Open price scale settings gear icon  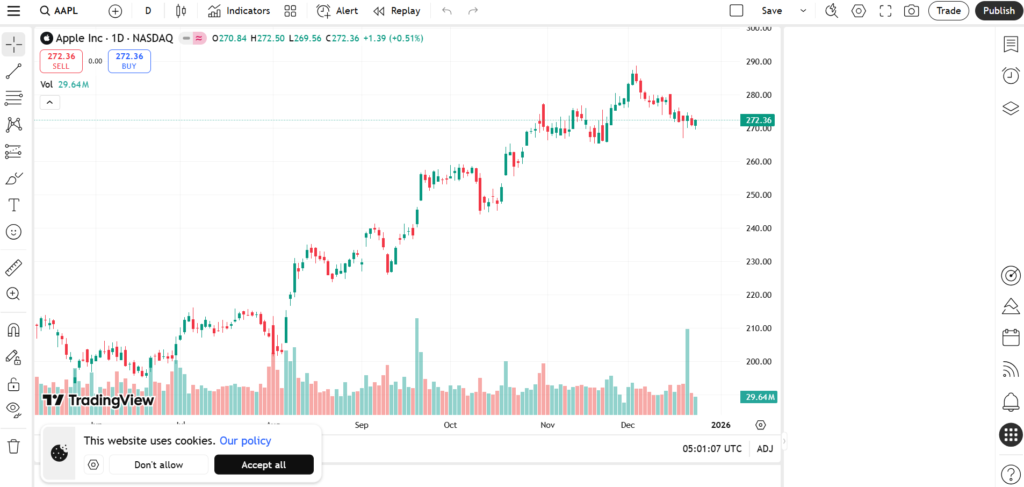tap(760, 425)
